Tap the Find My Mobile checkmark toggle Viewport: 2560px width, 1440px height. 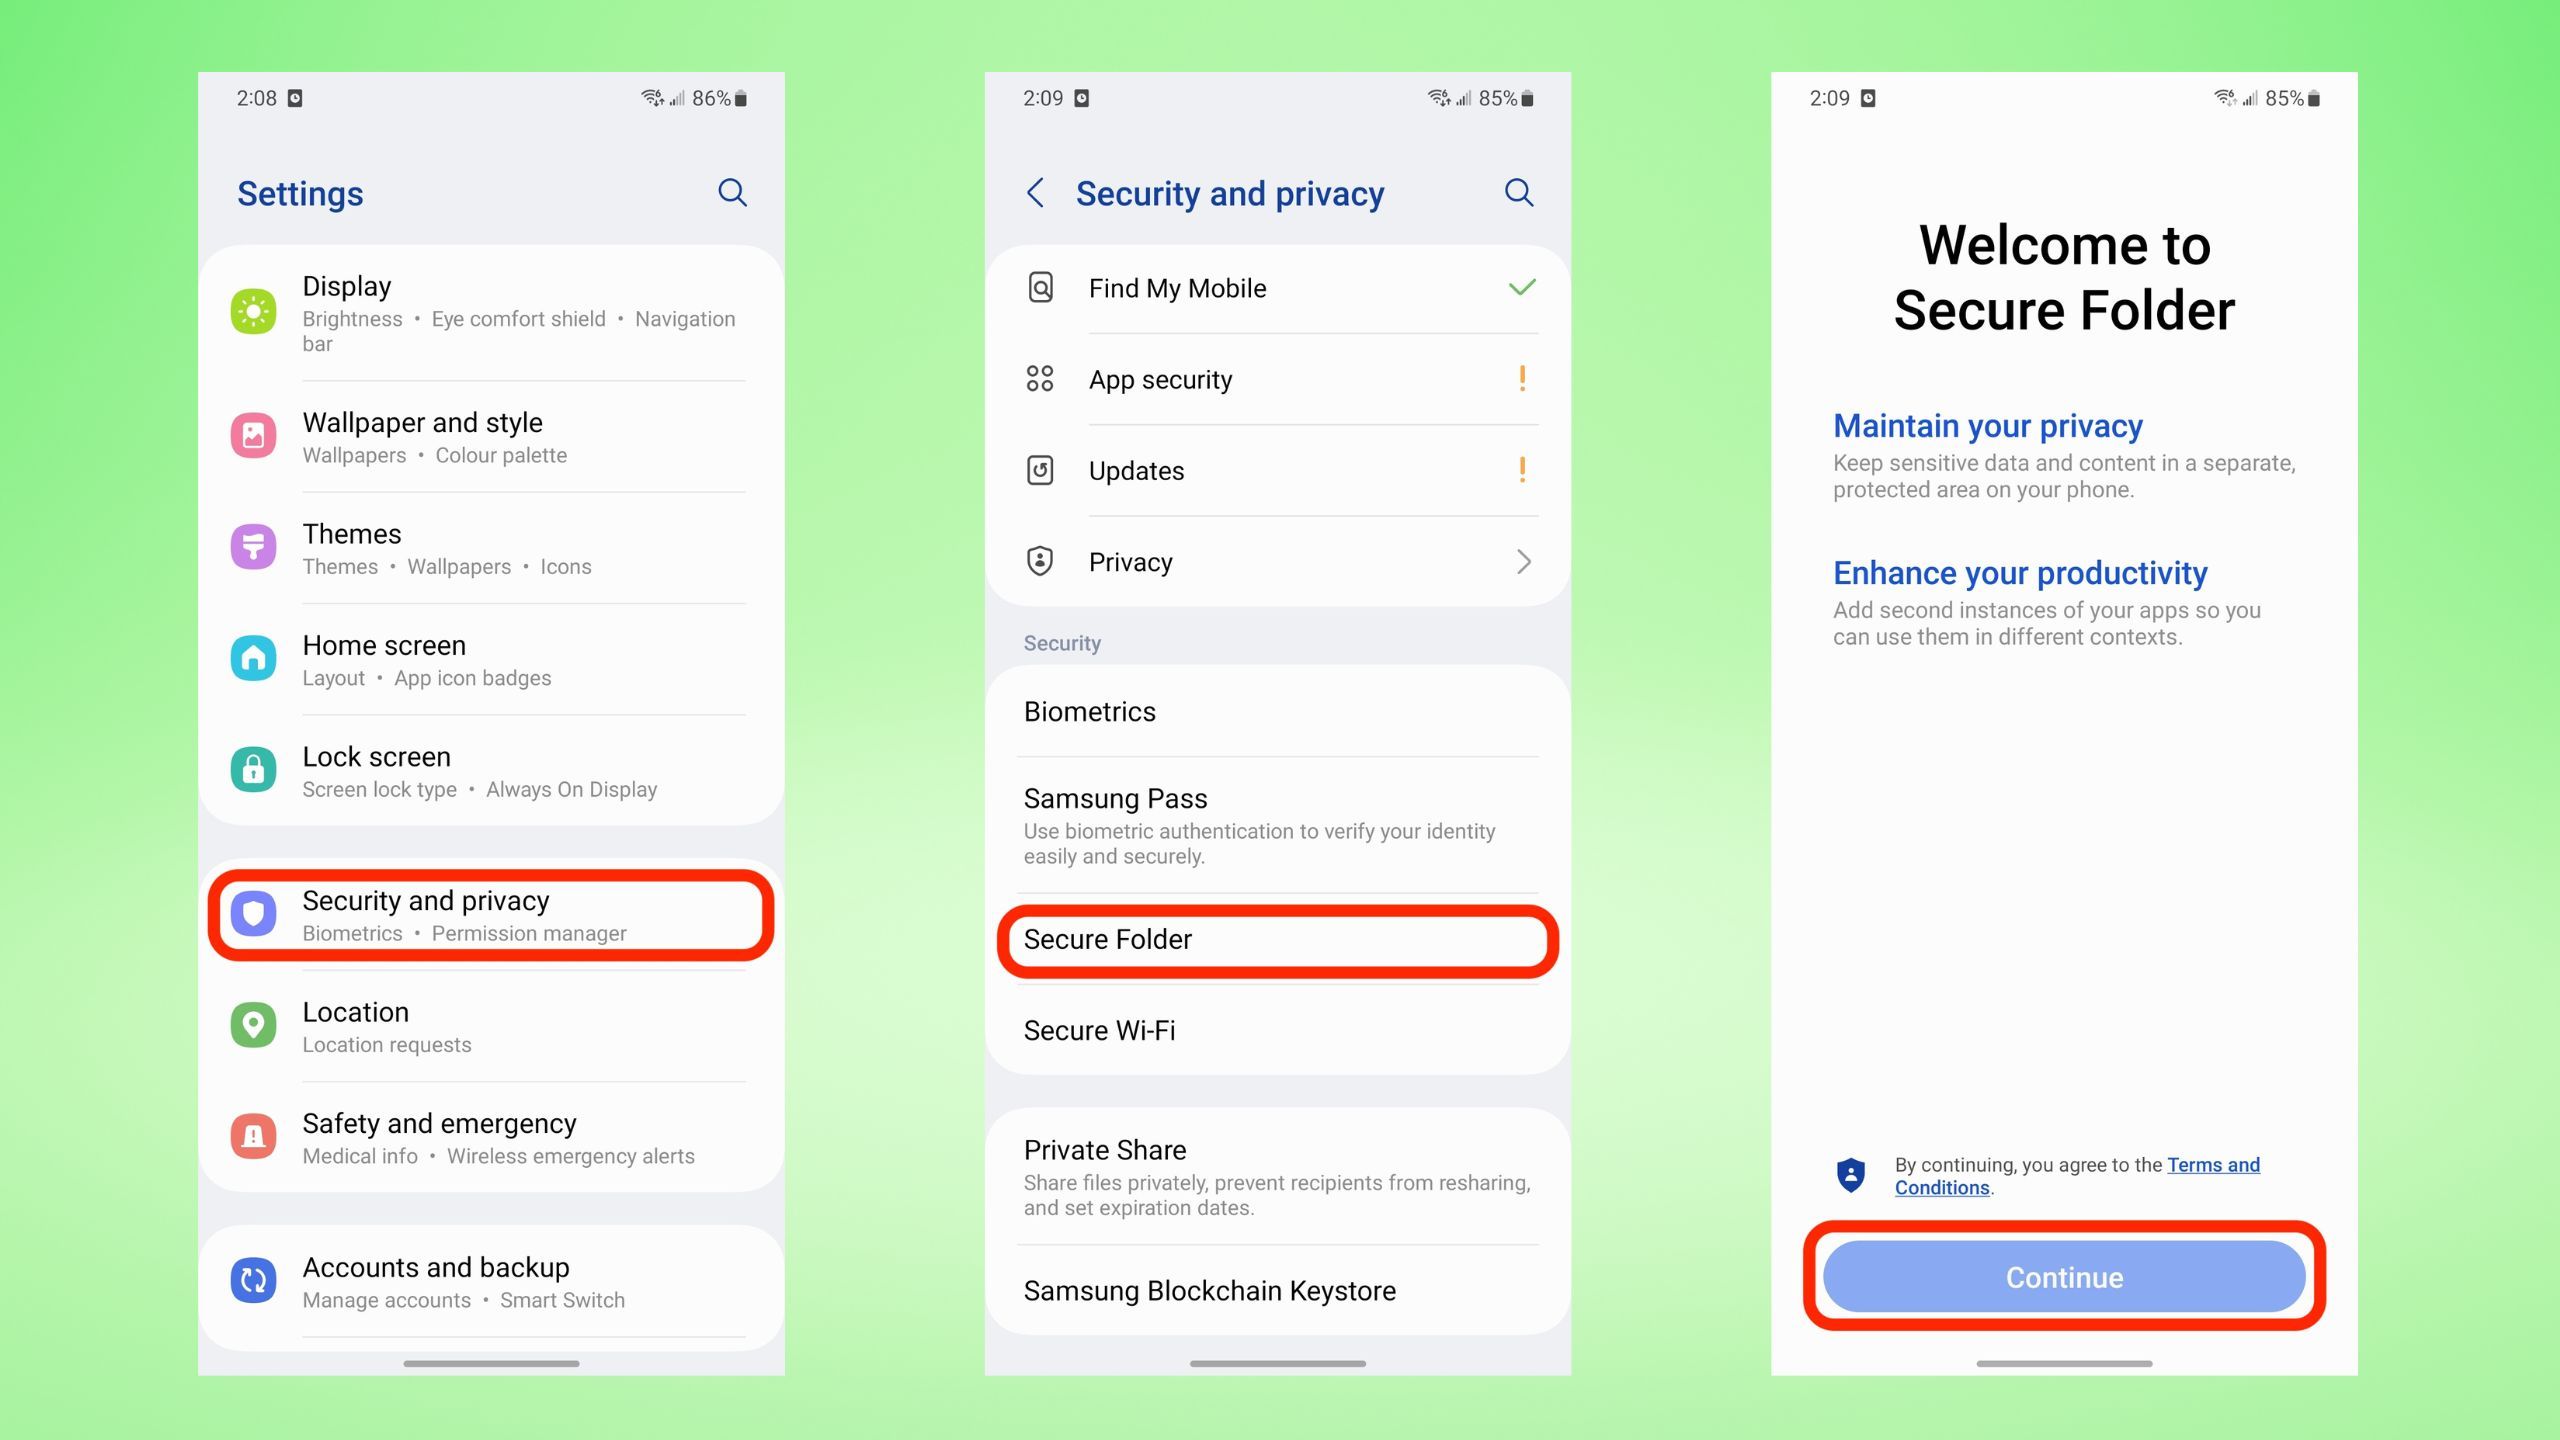[x=1521, y=288]
